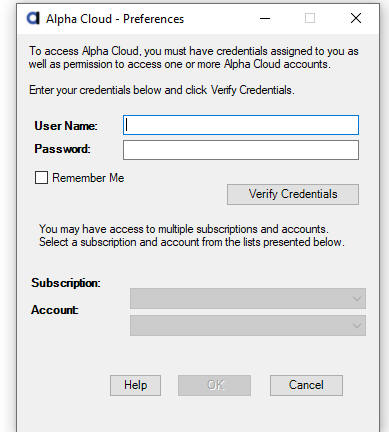
Task: Click the Subscription dropdown chevron arrow
Action: pos(357,299)
